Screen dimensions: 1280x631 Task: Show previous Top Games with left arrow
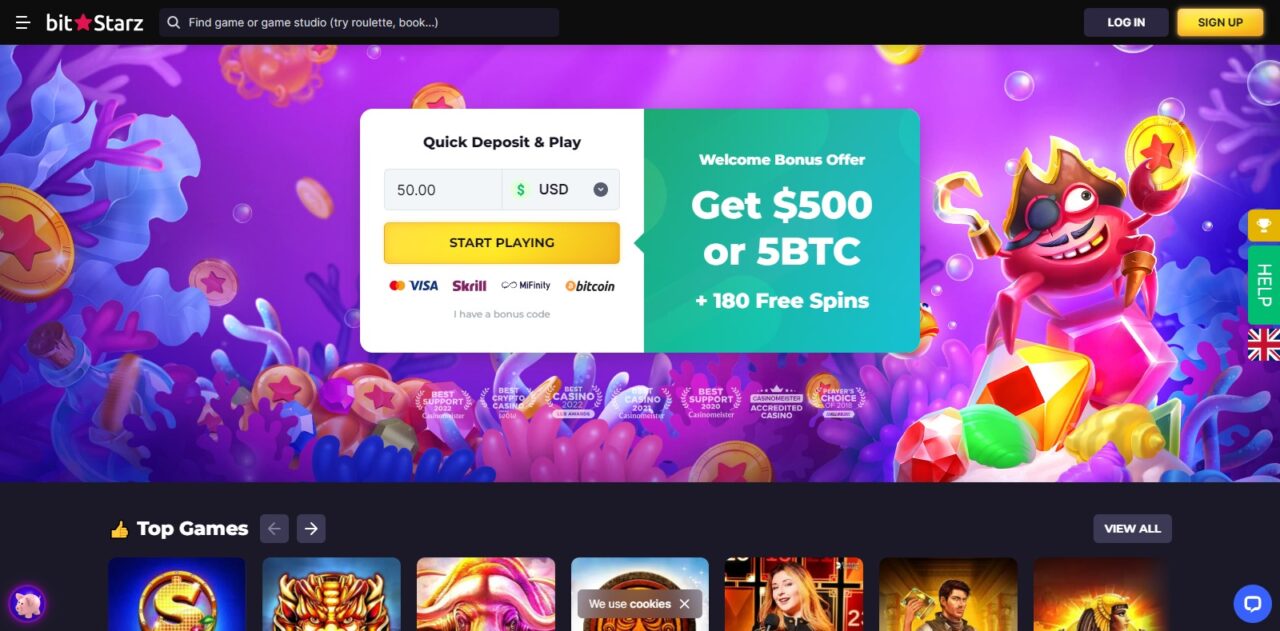pyautogui.click(x=274, y=528)
